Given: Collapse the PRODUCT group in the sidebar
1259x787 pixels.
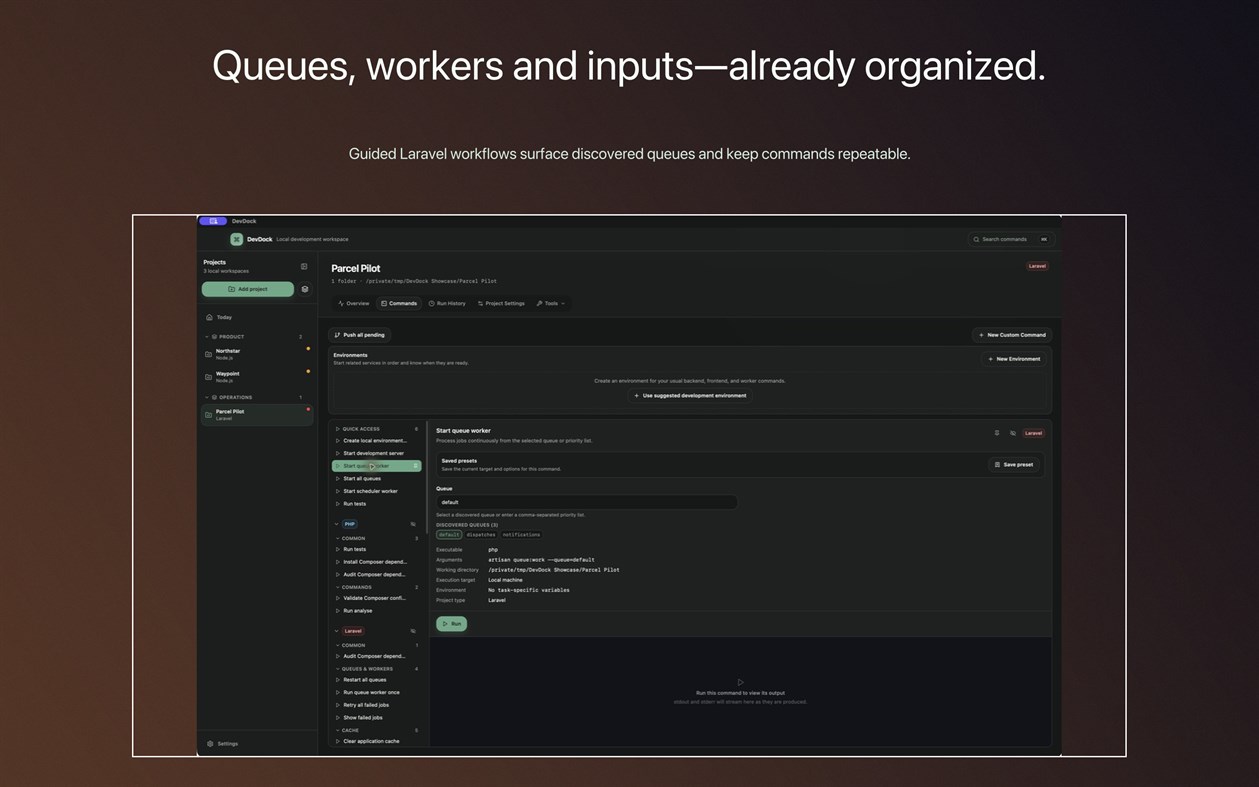Looking at the screenshot, I should pos(207,337).
